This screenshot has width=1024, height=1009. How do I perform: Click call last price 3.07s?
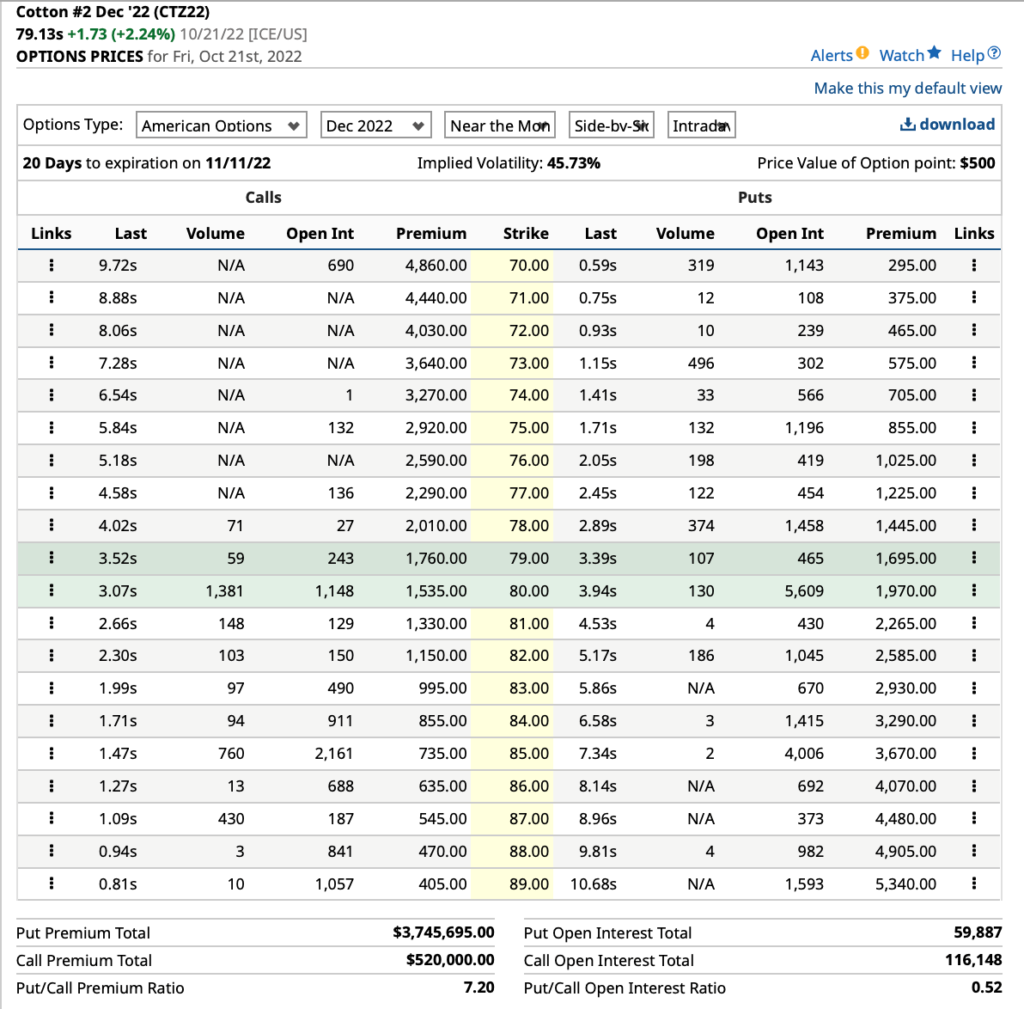click(118, 591)
